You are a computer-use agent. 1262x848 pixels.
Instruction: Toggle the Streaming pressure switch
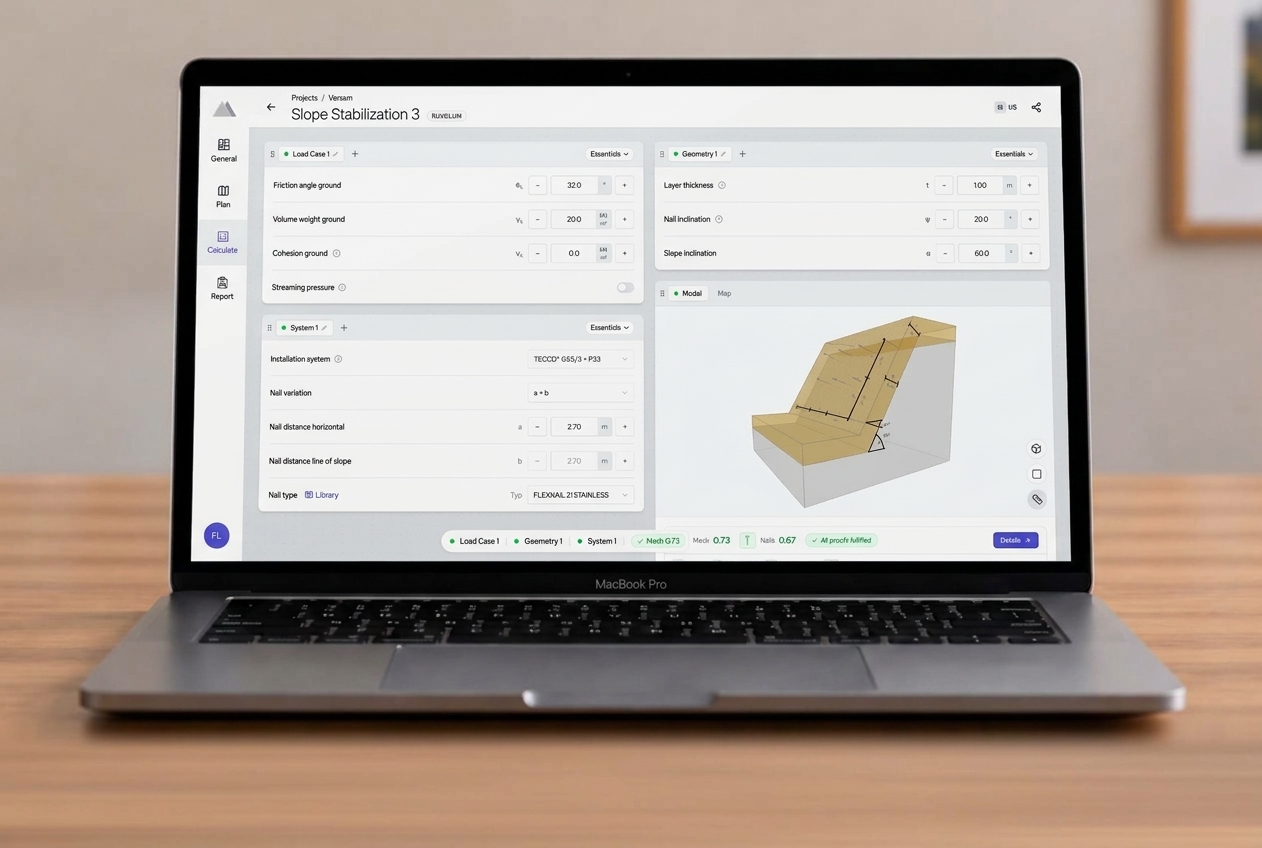pyautogui.click(x=625, y=287)
